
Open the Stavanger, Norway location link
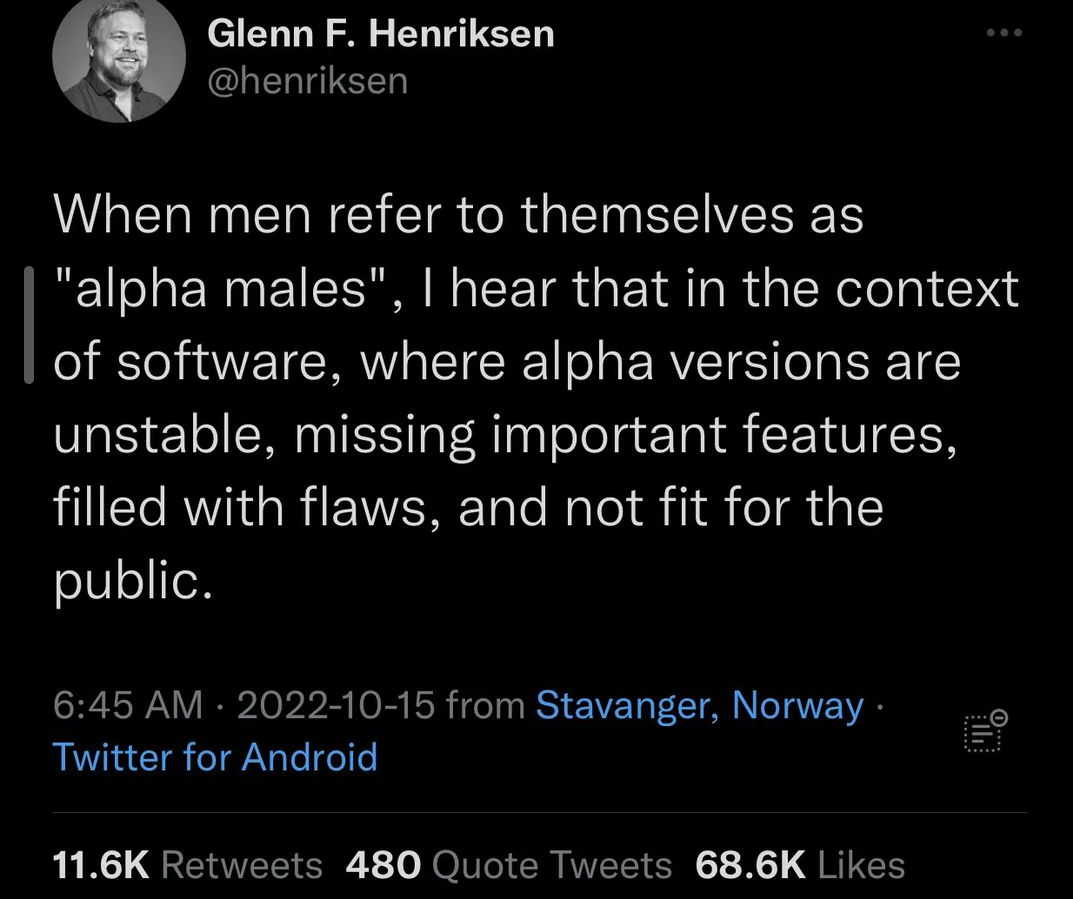pos(699,706)
